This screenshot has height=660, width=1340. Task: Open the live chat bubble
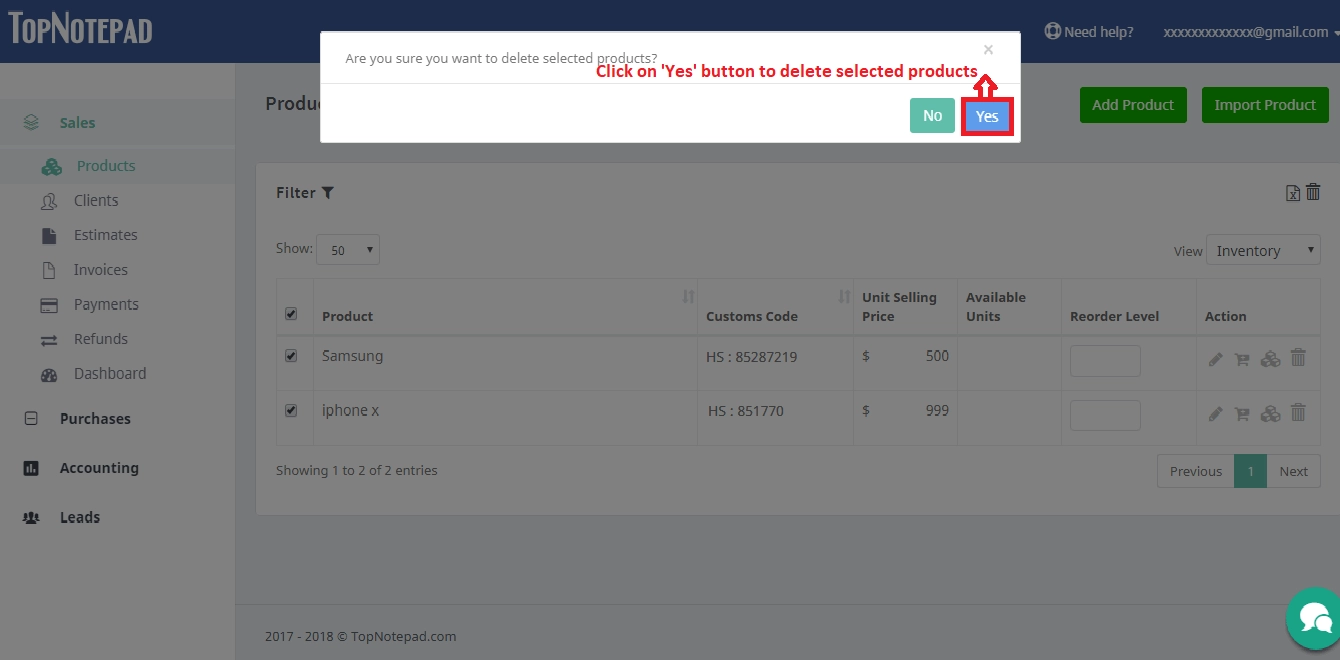coord(1313,619)
